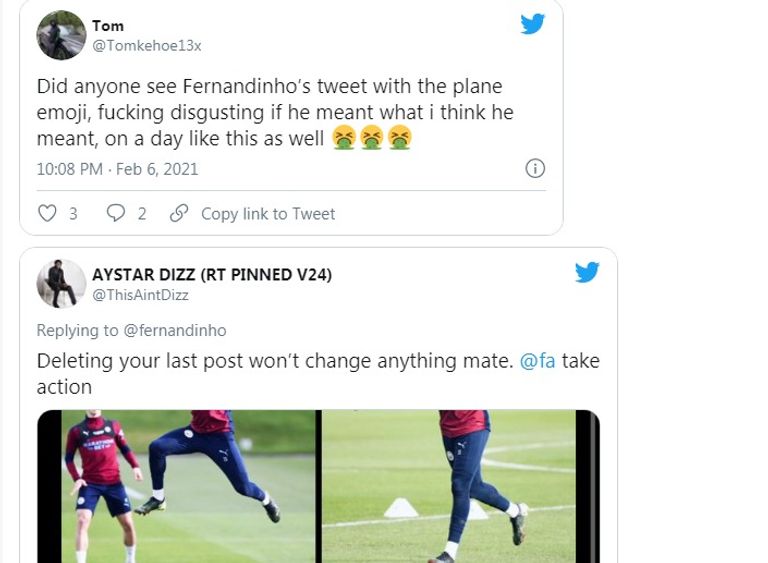Click "Replying to @fernandinho" text
The width and height of the screenshot is (768, 563).
(131, 330)
